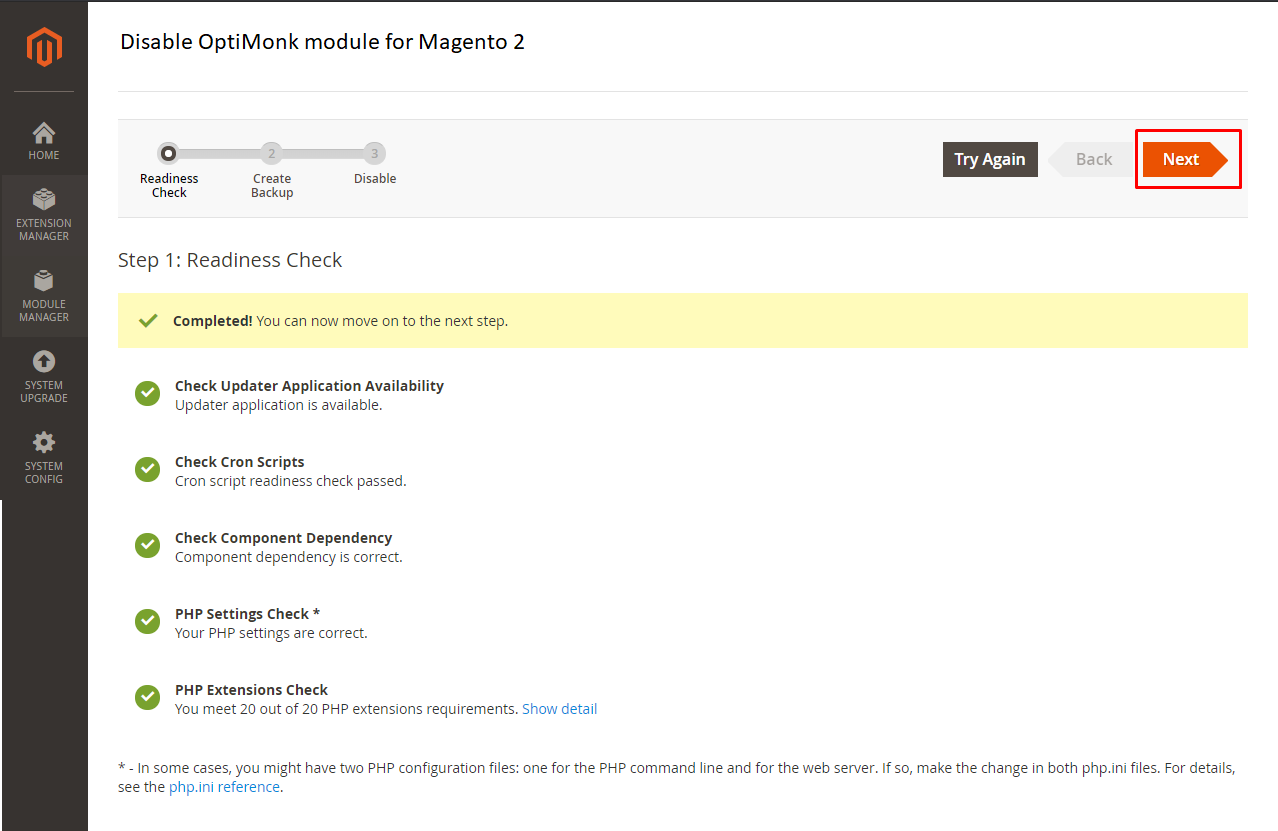Select step 2 Create Backup marker
This screenshot has height=831, width=1278.
271,153
